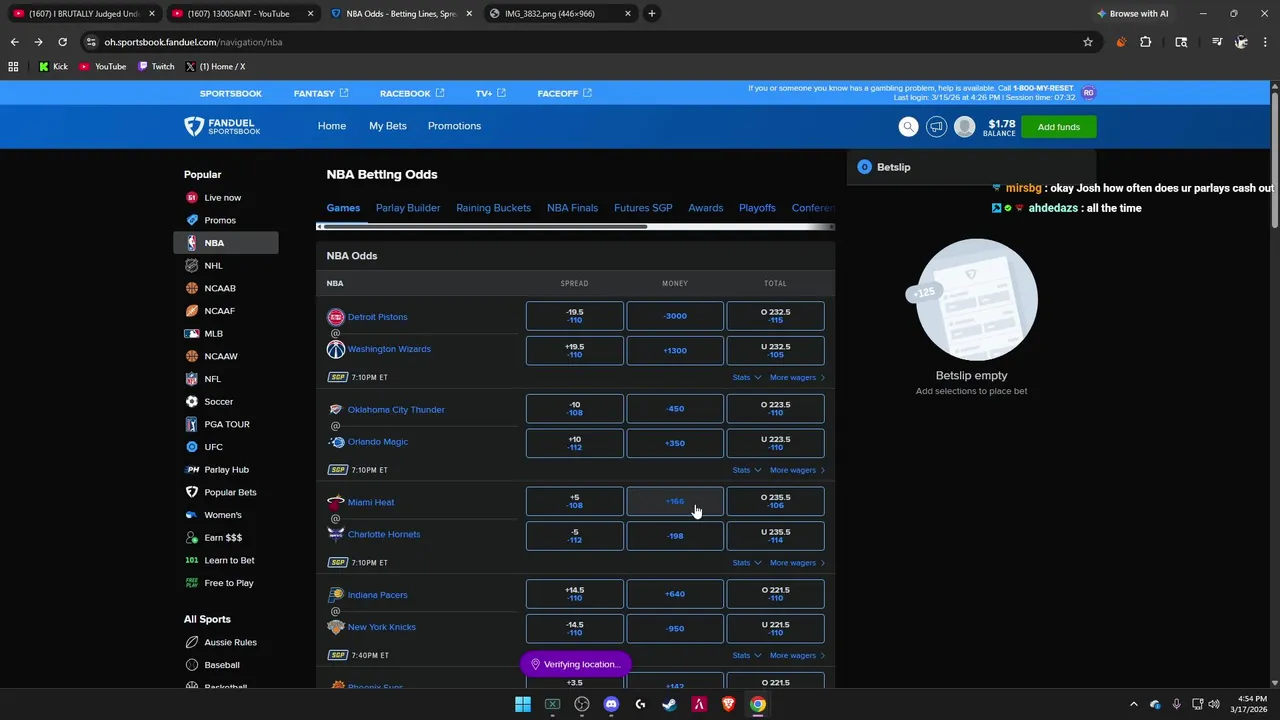Screen dimensions: 1280x720
Task: Switch to the Parlay Builder tab
Action: (408, 208)
